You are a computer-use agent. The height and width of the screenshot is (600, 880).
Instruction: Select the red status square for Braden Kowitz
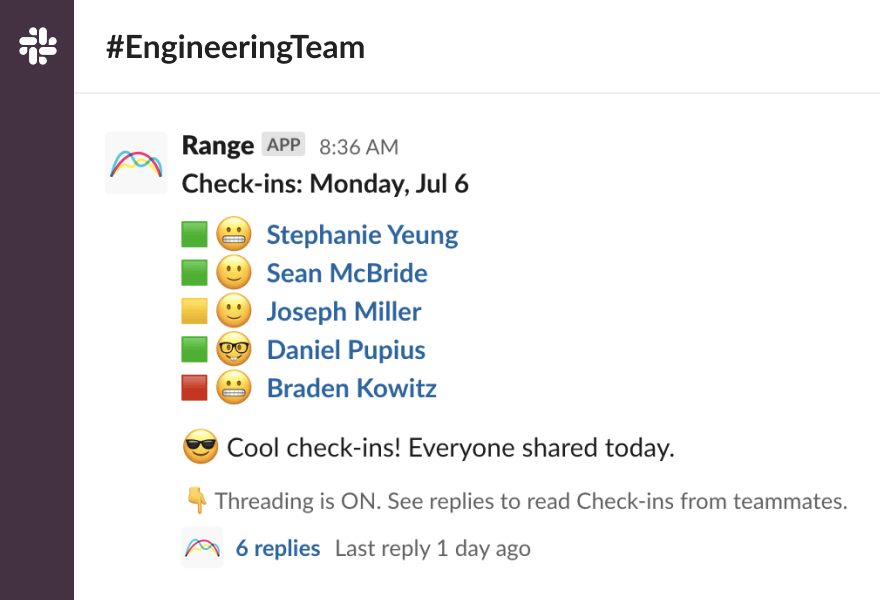tap(196, 387)
